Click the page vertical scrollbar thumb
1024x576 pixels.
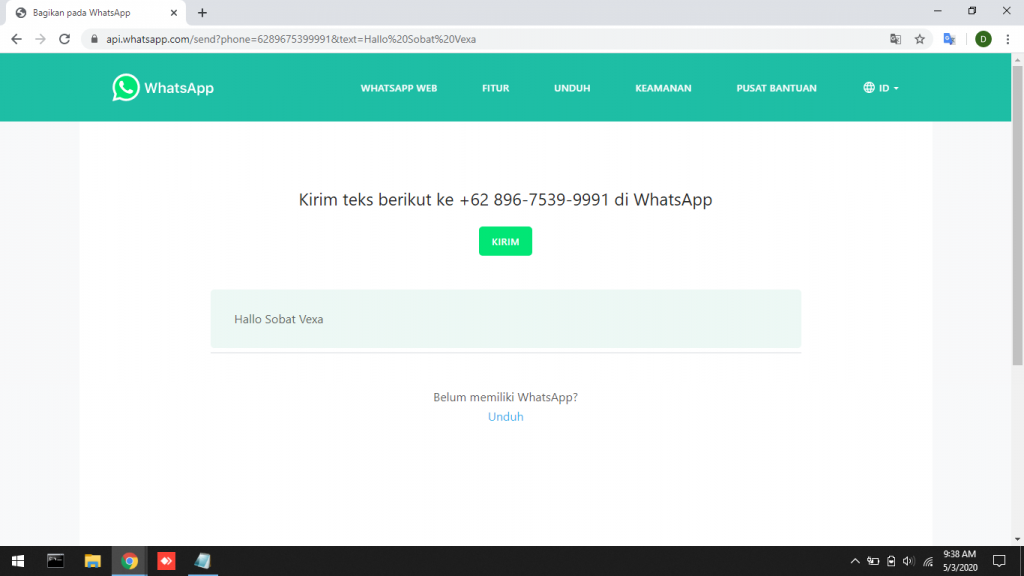click(1017, 216)
